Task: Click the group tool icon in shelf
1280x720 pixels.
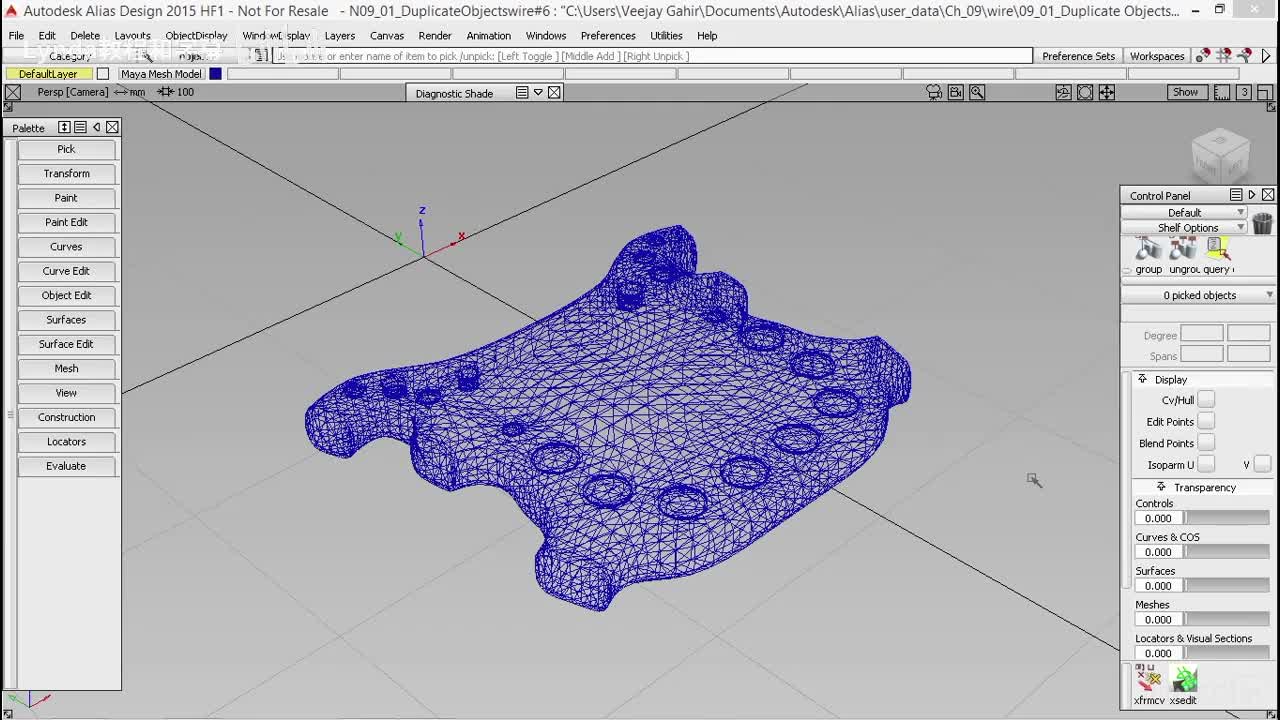Action: (1148, 249)
